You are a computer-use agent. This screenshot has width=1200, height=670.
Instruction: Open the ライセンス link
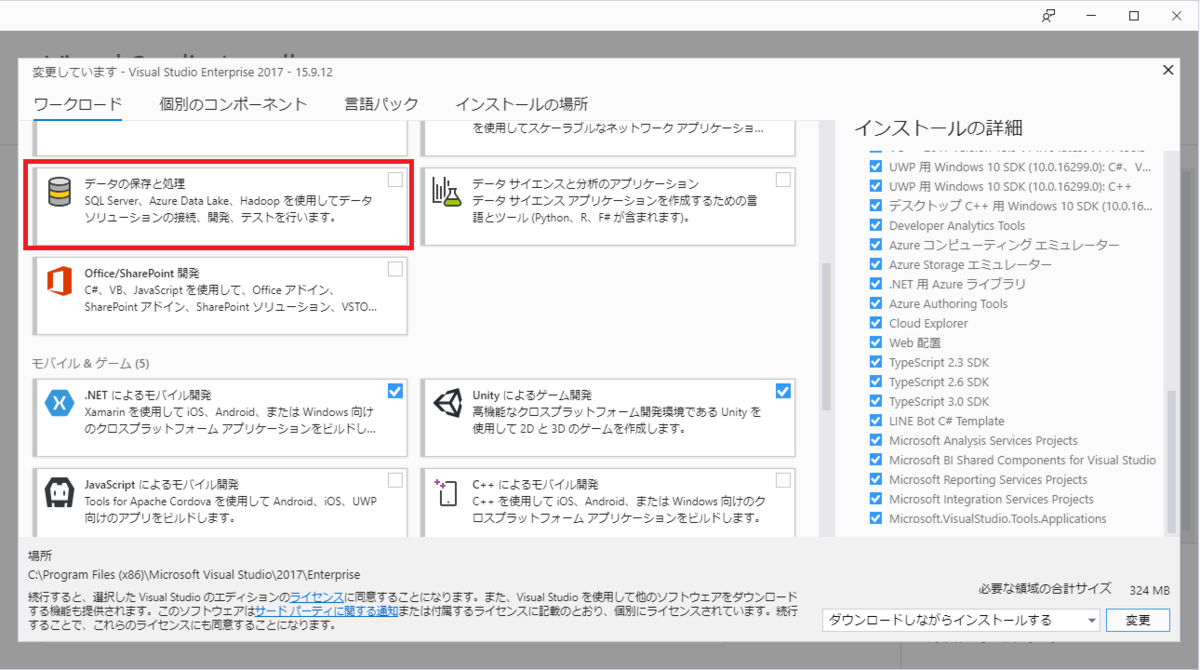[x=317, y=596]
